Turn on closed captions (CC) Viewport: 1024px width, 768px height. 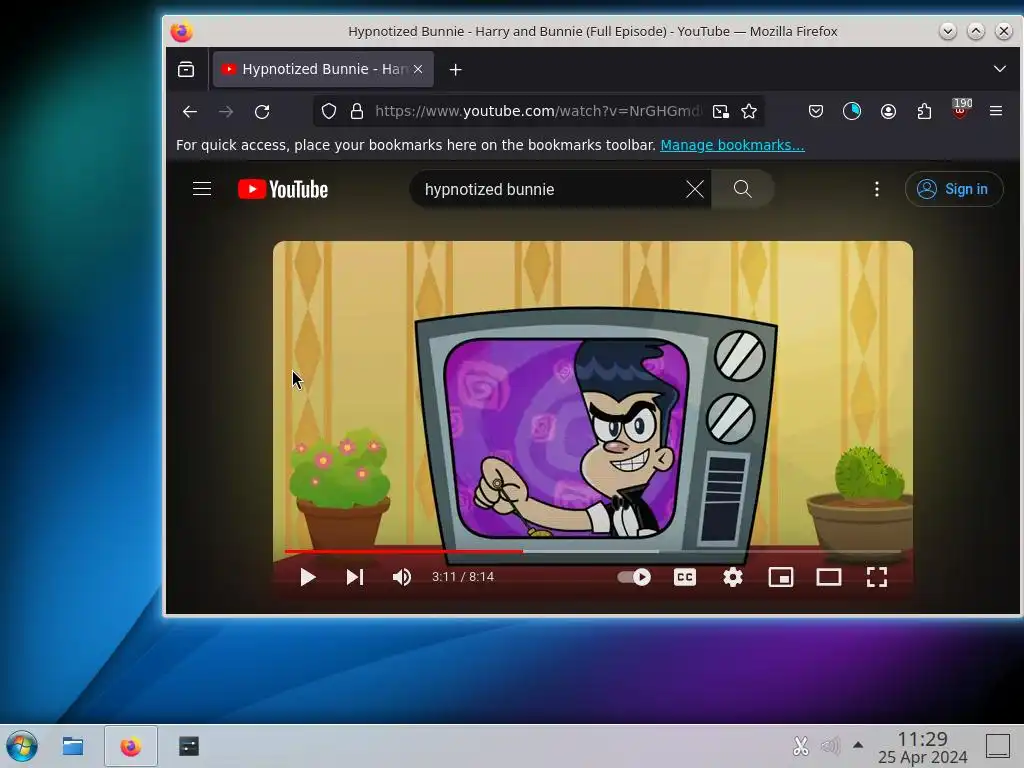click(x=684, y=577)
